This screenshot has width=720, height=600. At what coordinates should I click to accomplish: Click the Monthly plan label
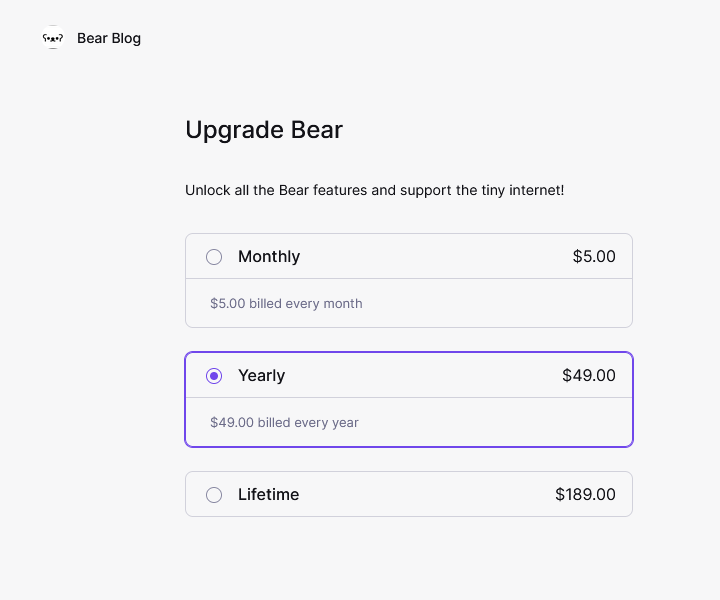click(x=269, y=256)
